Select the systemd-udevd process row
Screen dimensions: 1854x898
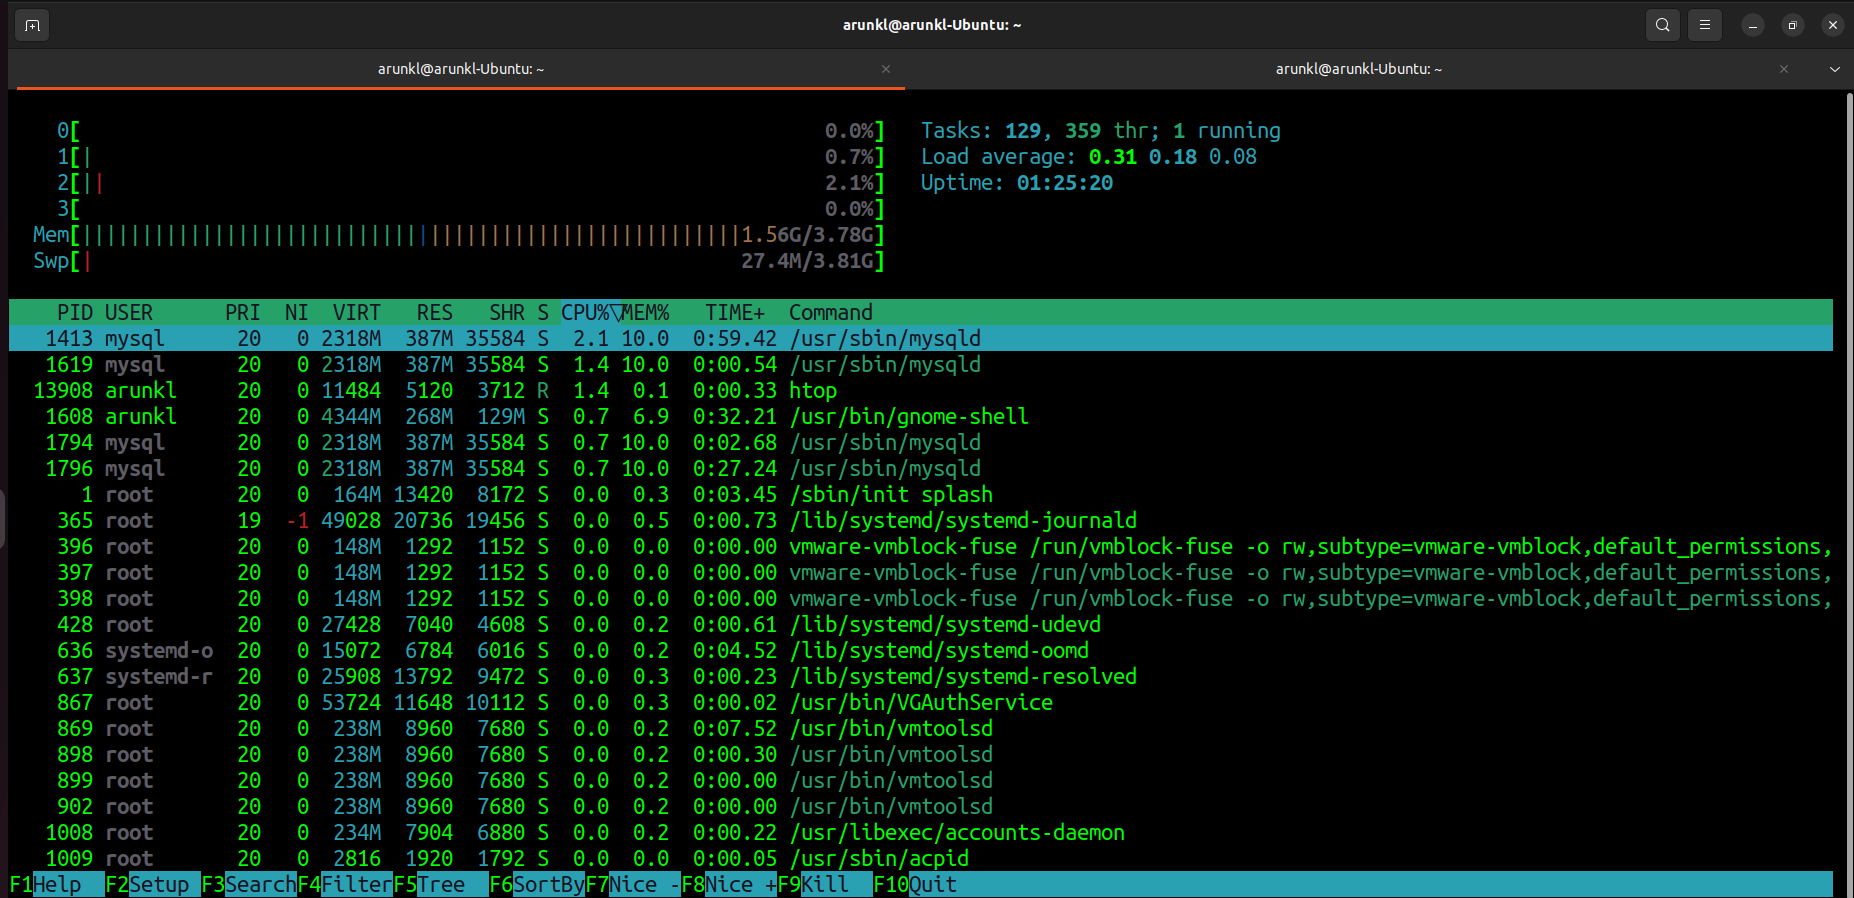point(921,624)
